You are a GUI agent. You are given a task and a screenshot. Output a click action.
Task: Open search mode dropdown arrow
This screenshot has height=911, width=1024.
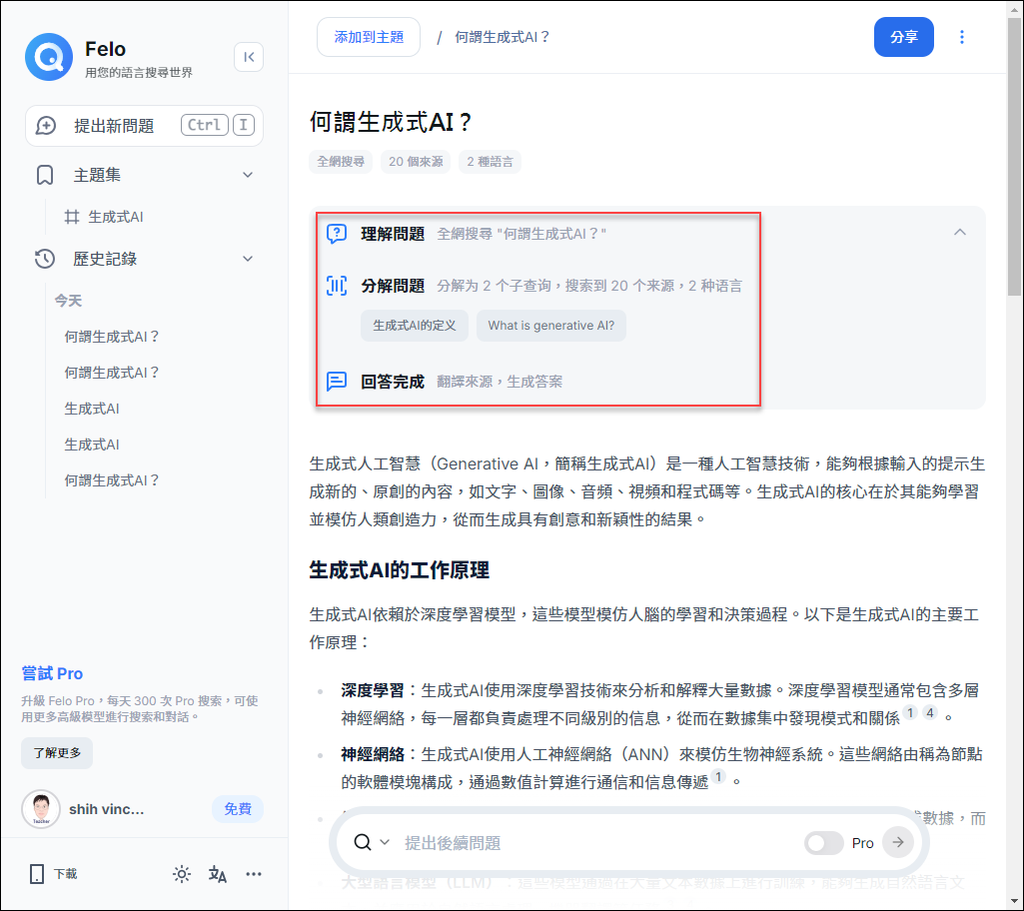[384, 842]
